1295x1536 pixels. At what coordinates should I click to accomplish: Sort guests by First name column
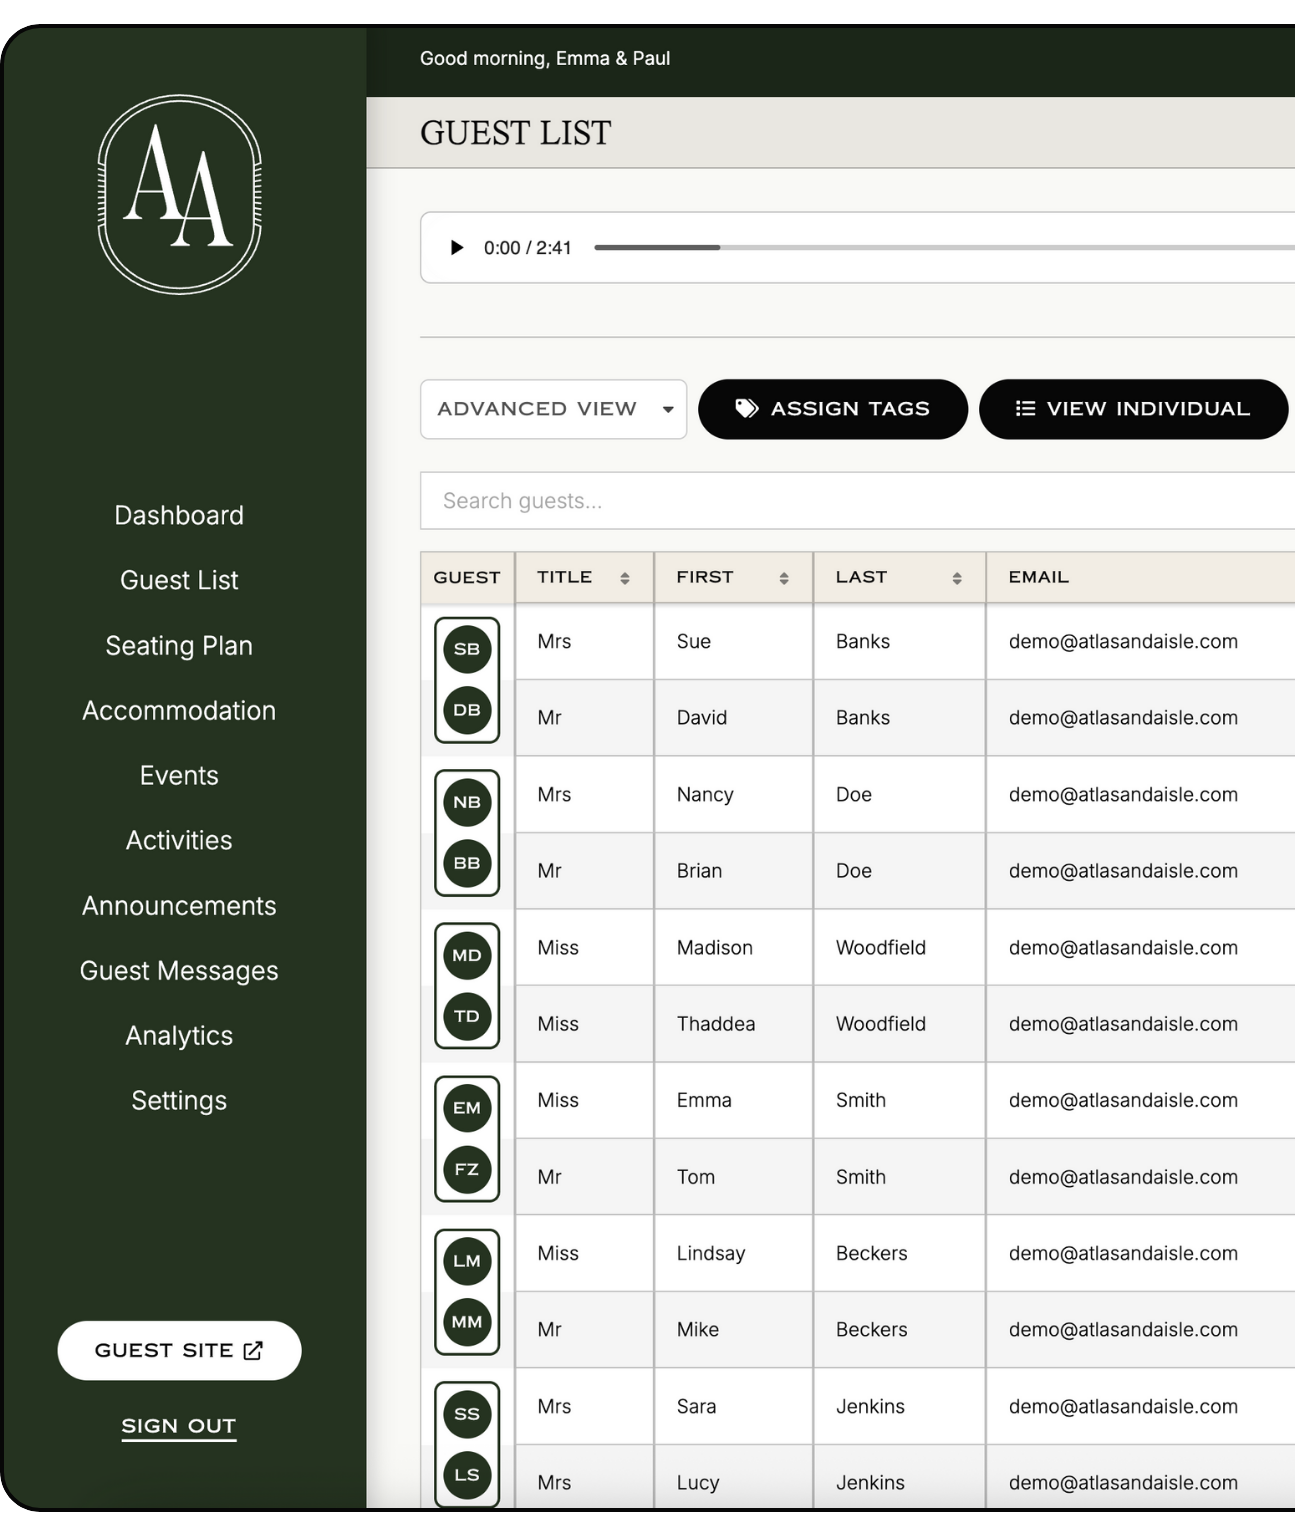[783, 578]
